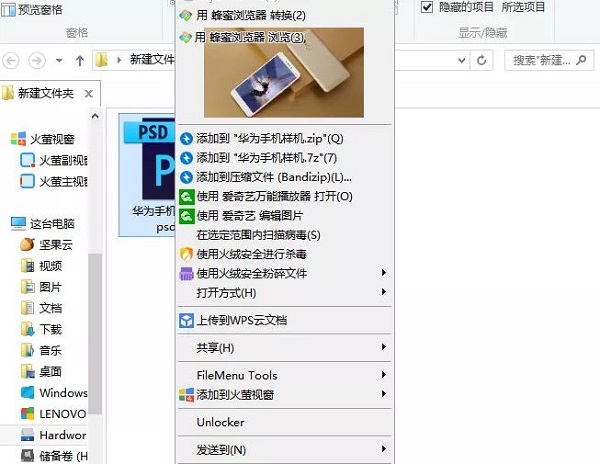
Task: Click the sidebar vertical scrollbar thumb
Action: 95,334
